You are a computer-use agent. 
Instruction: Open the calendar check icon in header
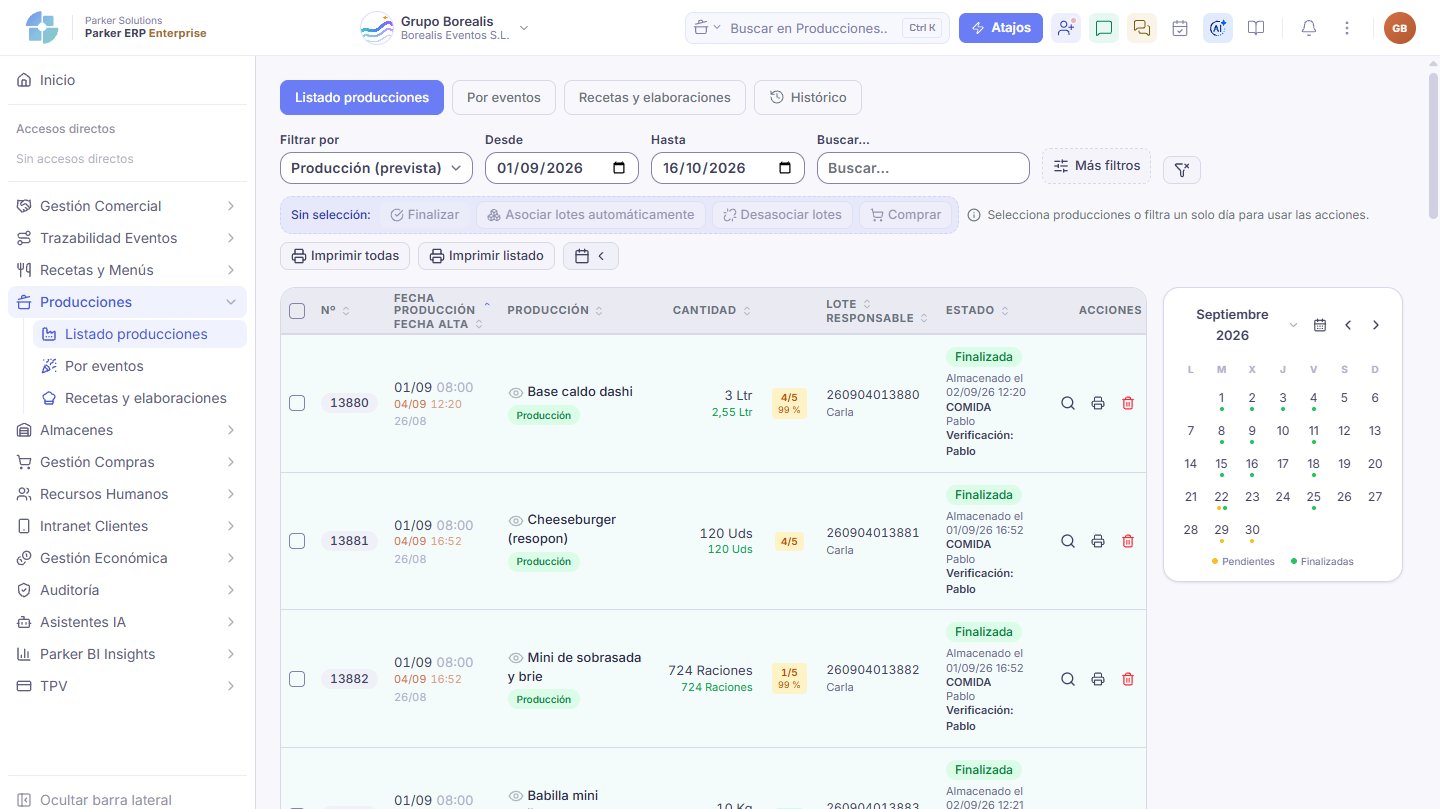1180,28
